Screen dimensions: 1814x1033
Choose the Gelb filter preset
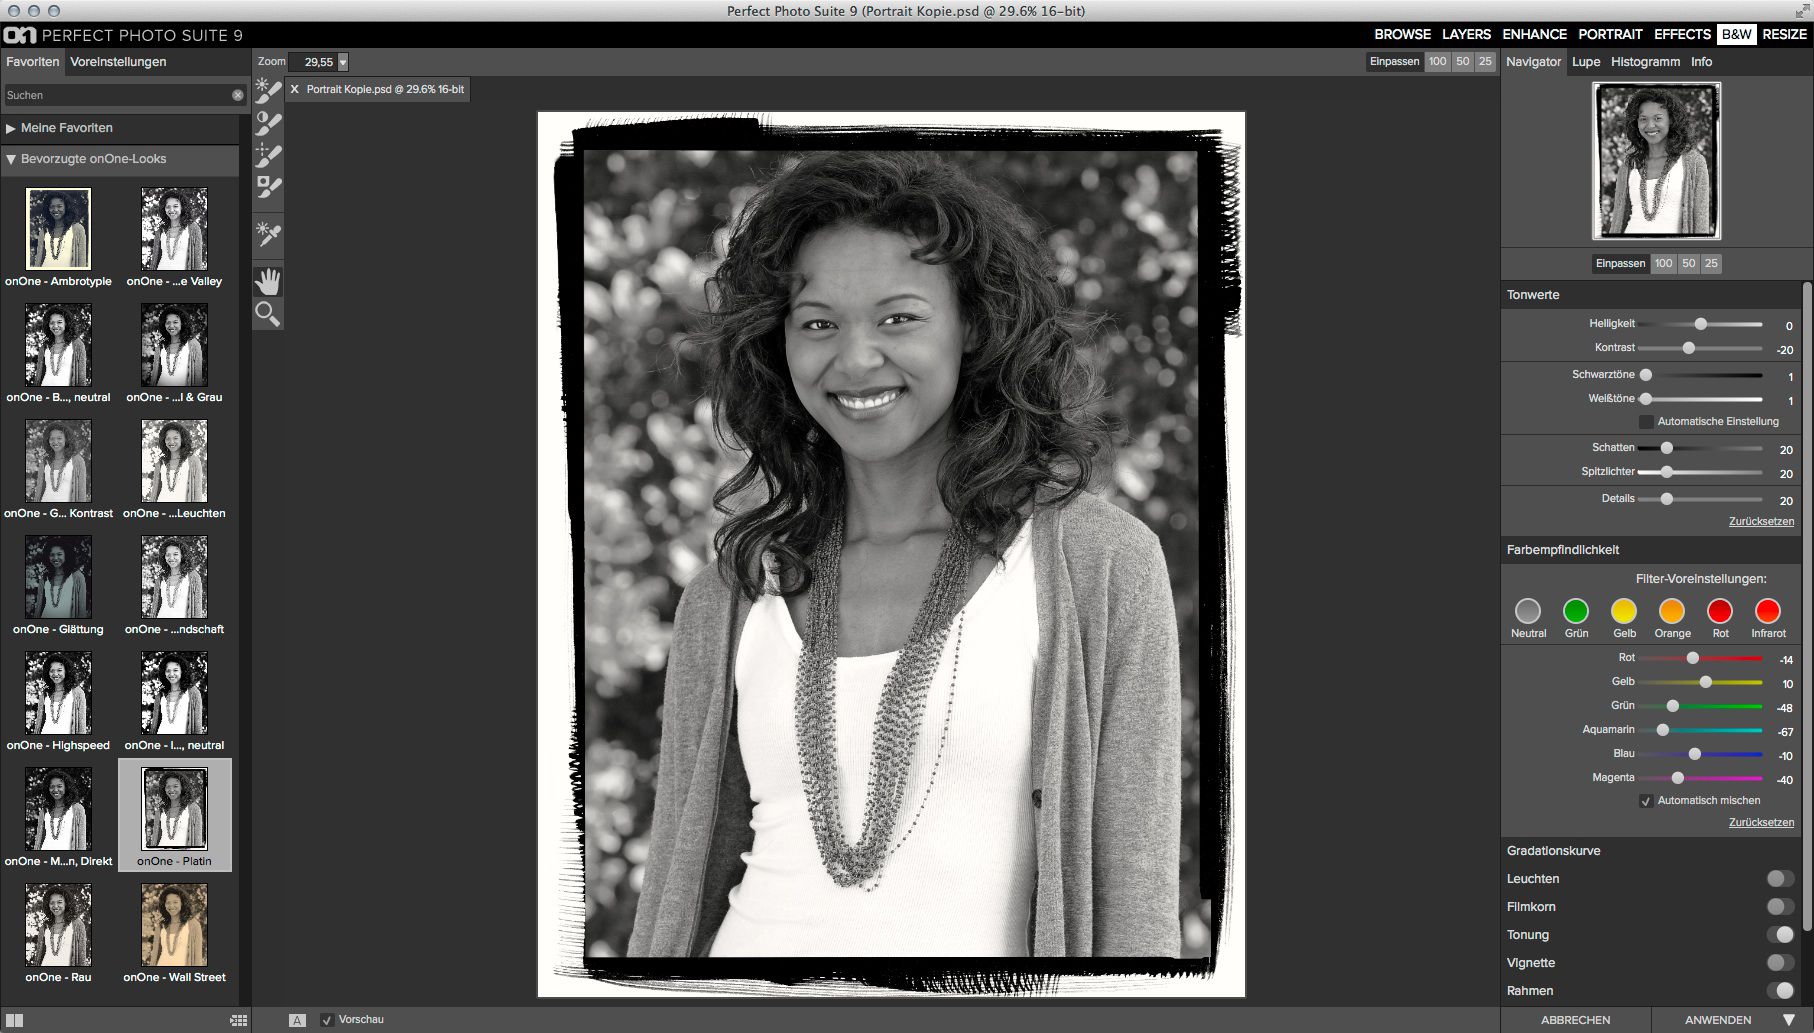click(1624, 611)
